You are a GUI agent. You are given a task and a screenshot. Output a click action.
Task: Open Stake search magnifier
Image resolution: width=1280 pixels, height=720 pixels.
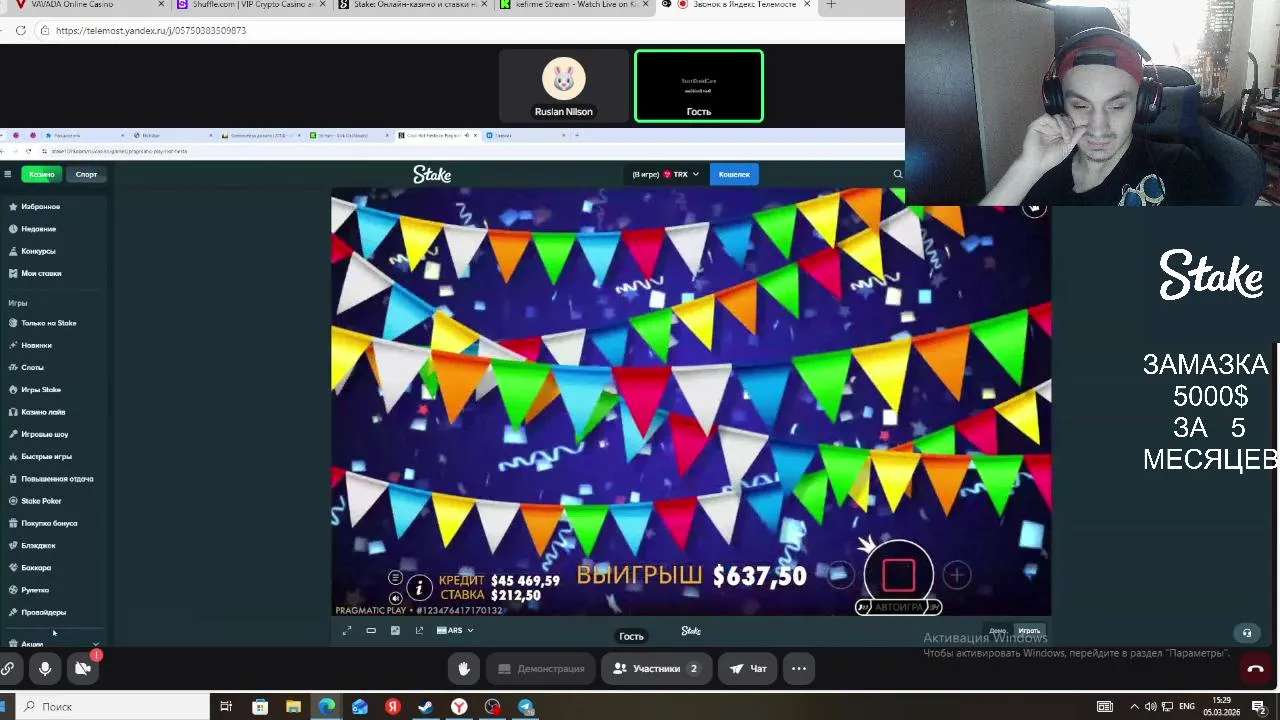897,175
